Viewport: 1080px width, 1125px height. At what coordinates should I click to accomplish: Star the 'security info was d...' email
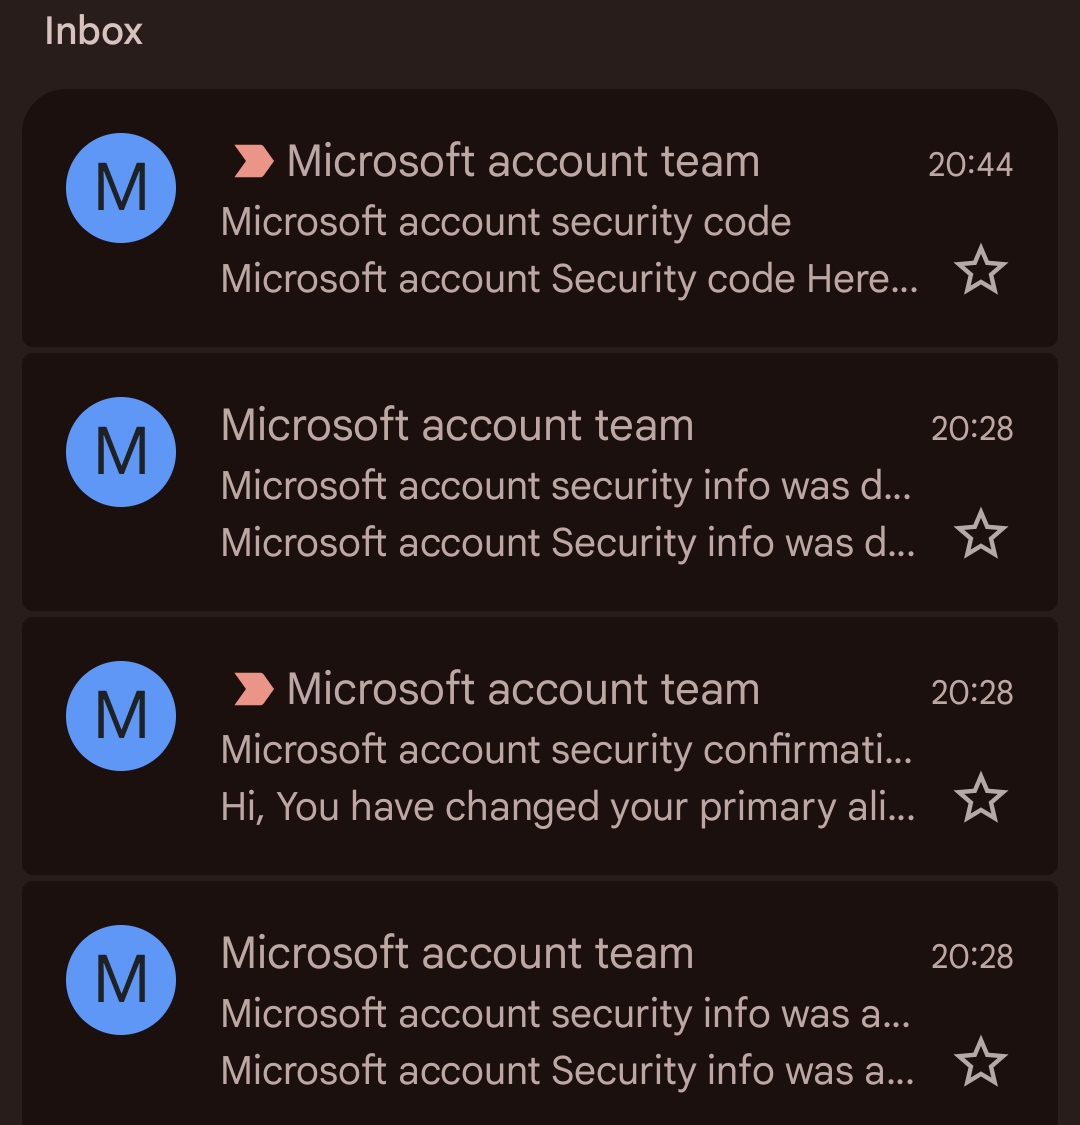pyautogui.click(x=980, y=535)
